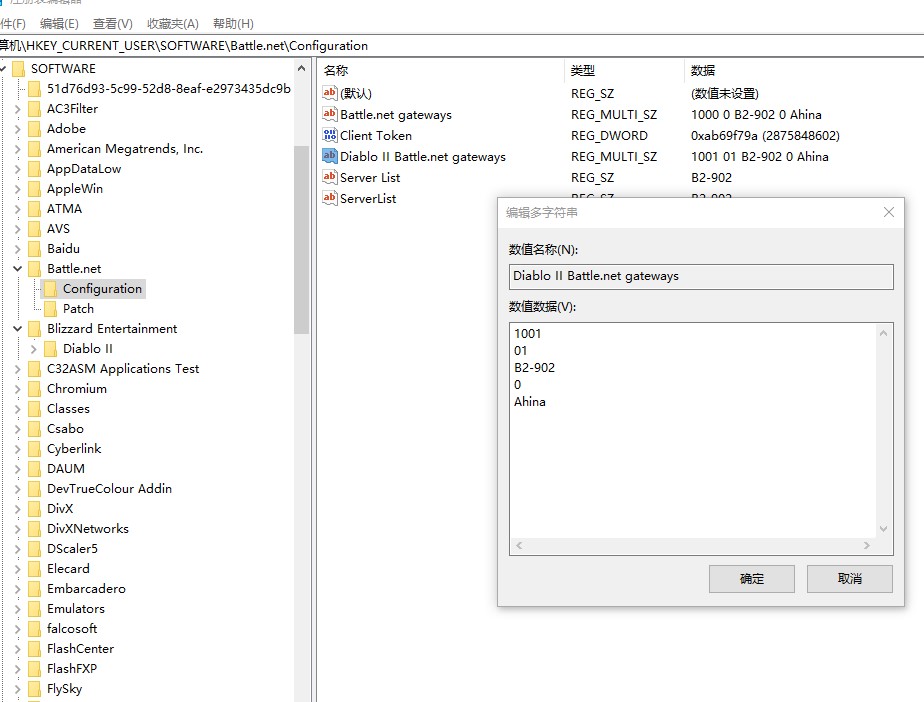Cancel the dialog with 取消
The image size is (924, 702).
coord(849,579)
